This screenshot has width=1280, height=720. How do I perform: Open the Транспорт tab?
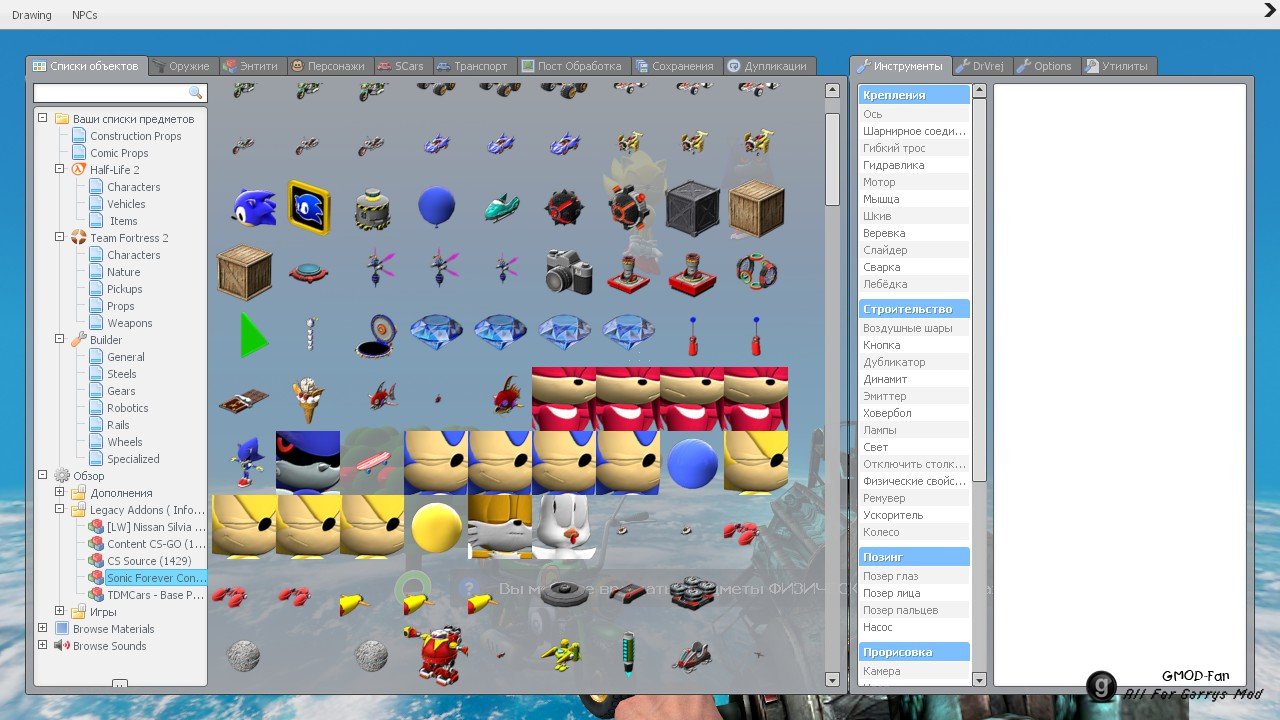[473, 66]
